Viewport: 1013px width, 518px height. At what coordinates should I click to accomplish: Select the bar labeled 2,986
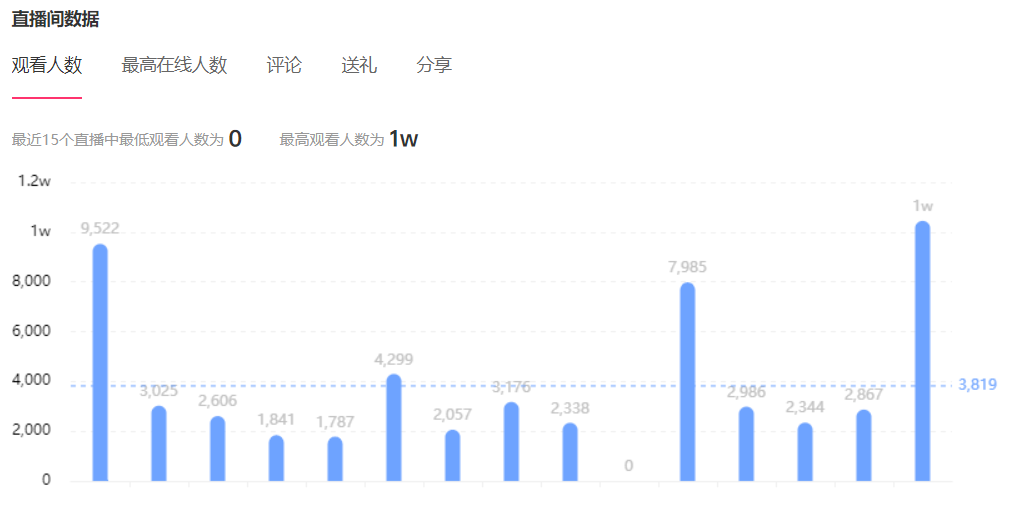[747, 444]
